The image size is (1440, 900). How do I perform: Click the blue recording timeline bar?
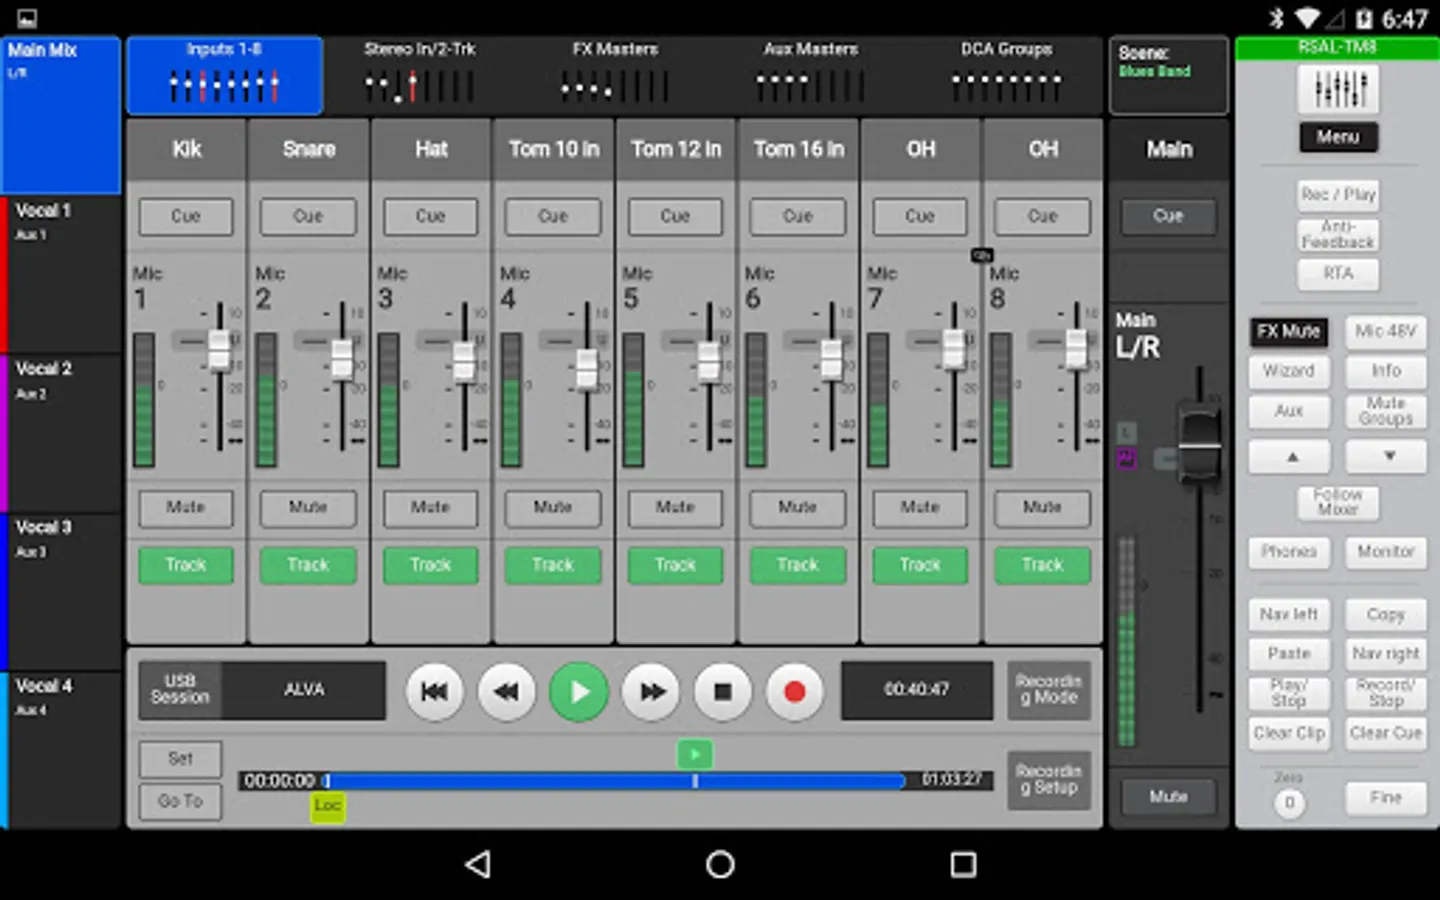[x=615, y=781]
